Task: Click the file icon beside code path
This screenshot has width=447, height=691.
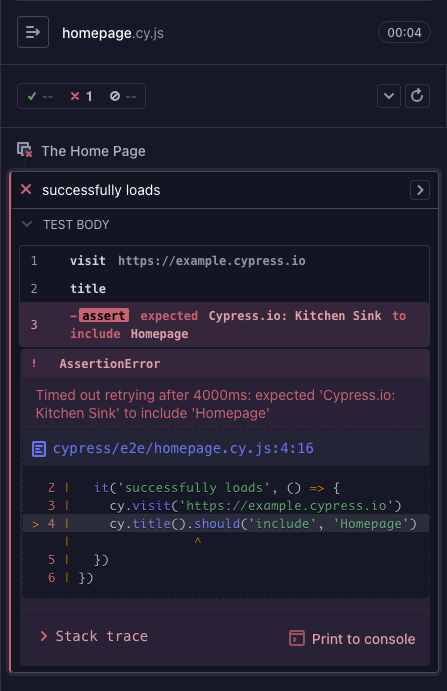Action: click(39, 449)
